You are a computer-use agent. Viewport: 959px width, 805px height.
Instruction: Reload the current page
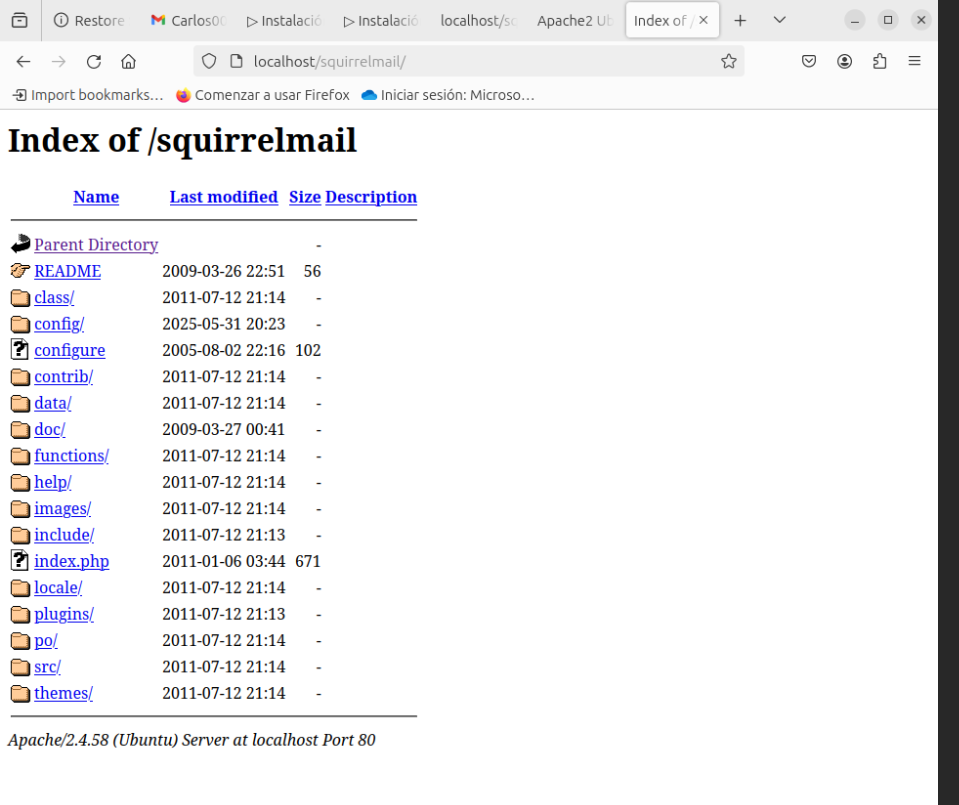pyautogui.click(x=94, y=61)
